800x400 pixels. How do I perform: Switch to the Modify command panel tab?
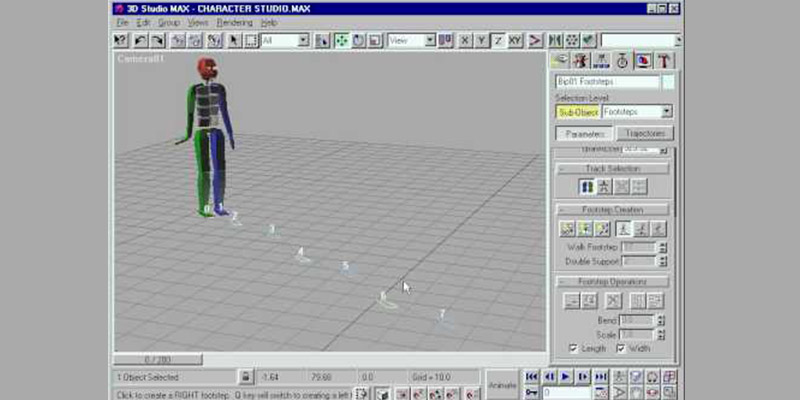580,60
